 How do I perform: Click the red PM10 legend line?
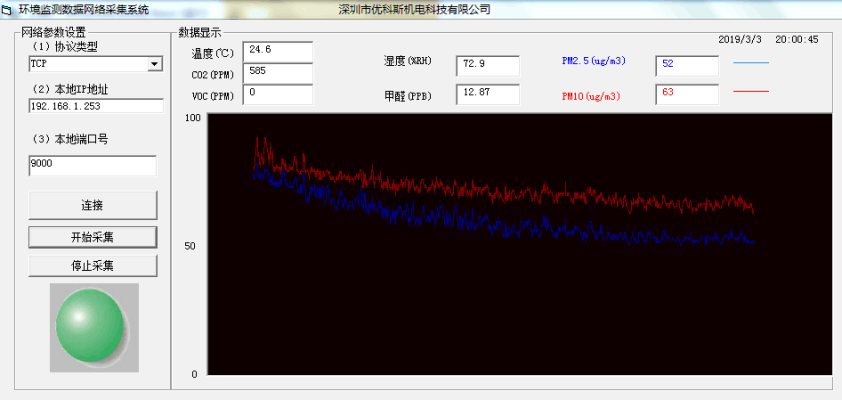(751, 91)
